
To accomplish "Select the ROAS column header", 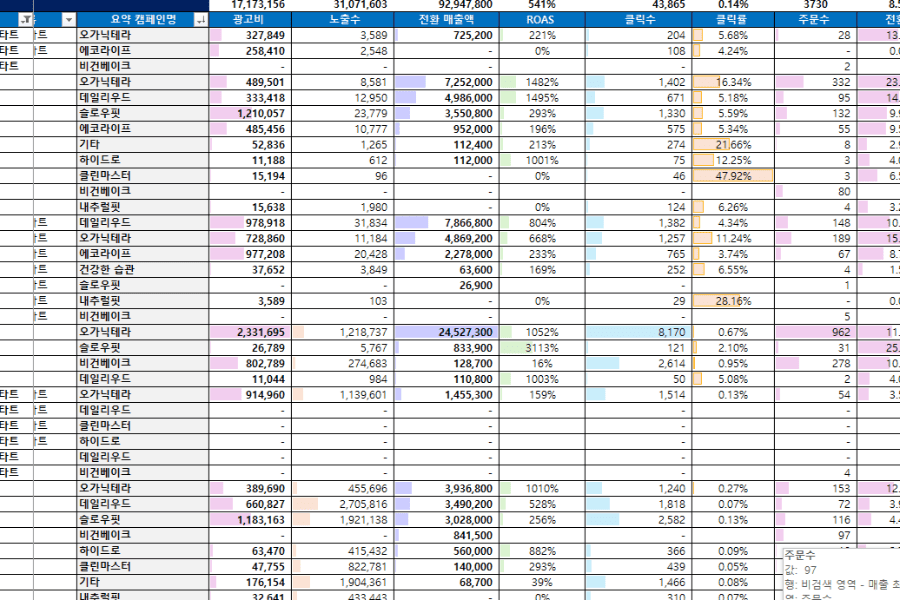I will [x=542, y=20].
